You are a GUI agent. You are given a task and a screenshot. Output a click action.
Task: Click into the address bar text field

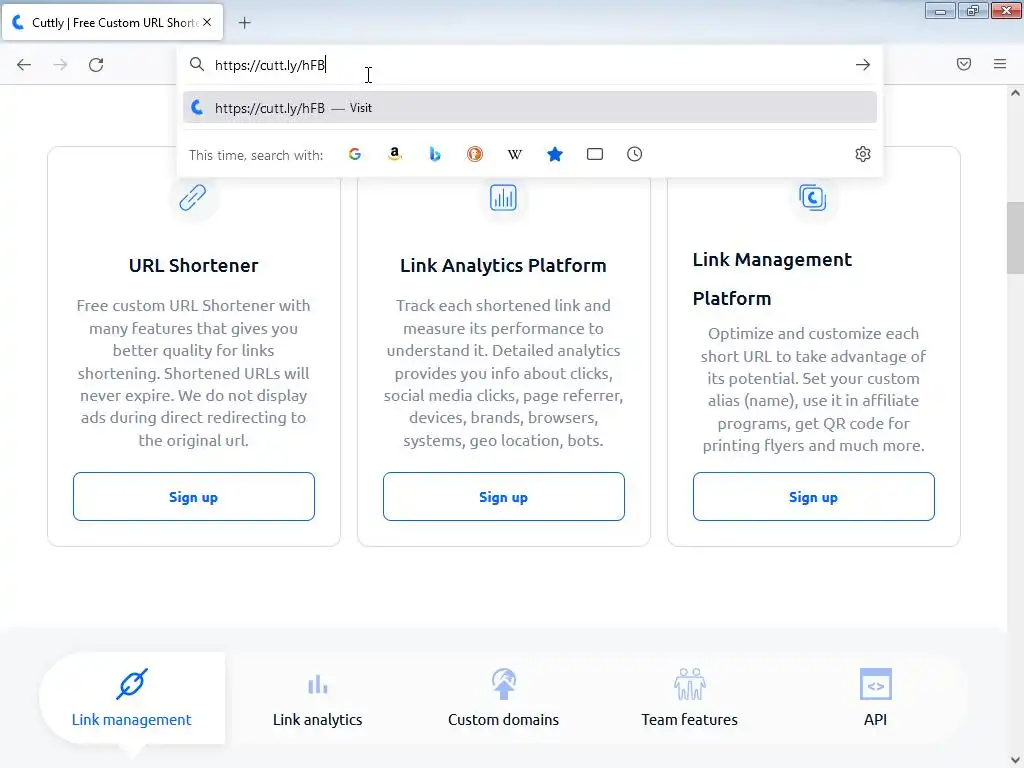(x=529, y=65)
